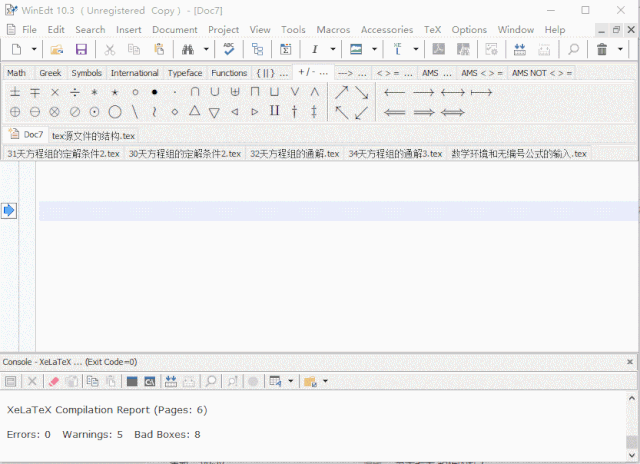Switch to the Greek symbols tab
The image size is (640, 464).
click(x=50, y=73)
